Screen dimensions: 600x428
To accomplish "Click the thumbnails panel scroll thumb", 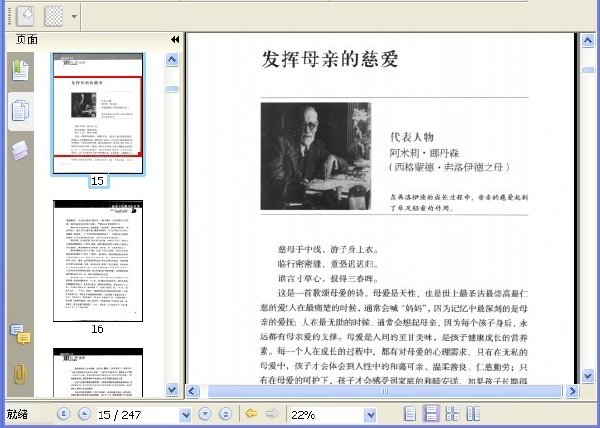I will (172, 89).
